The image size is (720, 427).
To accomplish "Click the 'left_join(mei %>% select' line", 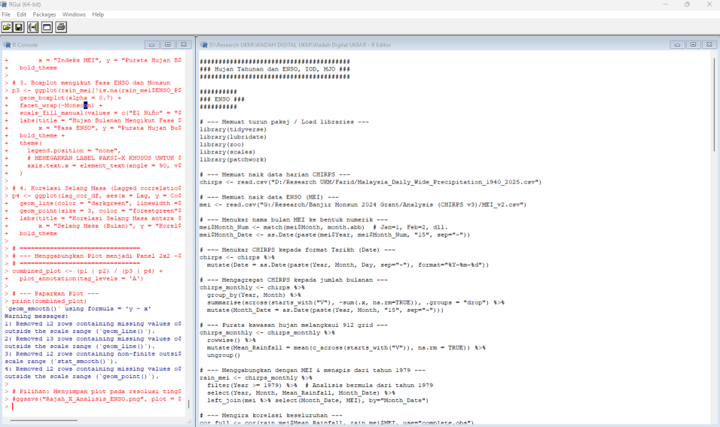I will pyautogui.click(x=318, y=400).
